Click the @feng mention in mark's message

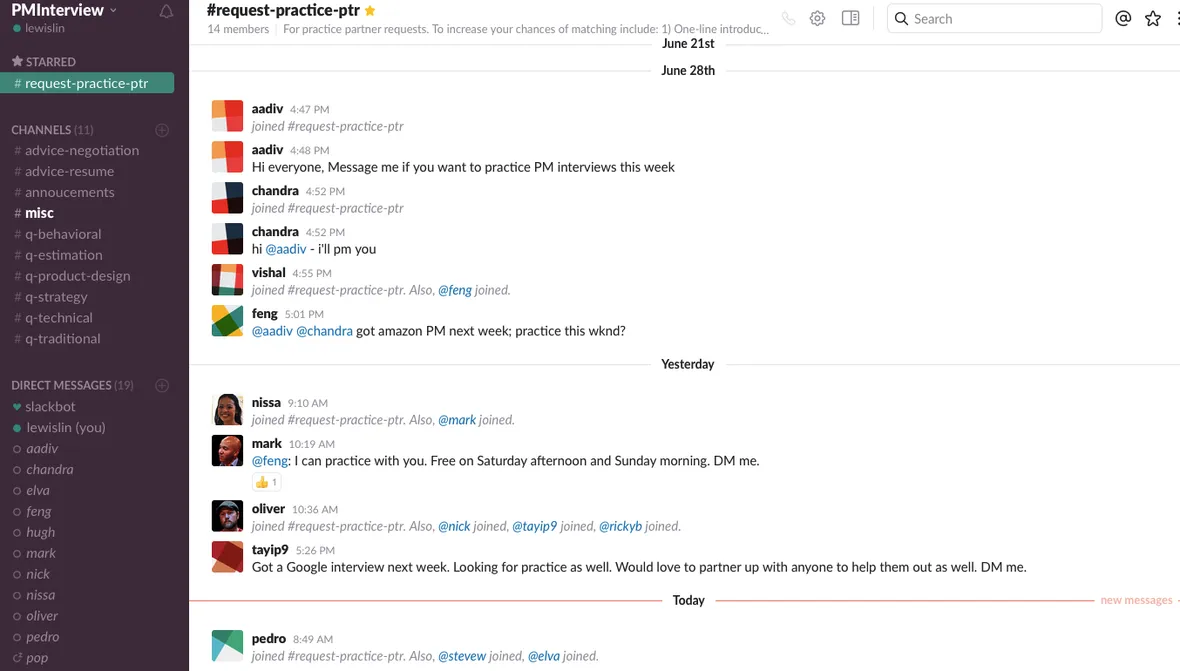coord(270,461)
